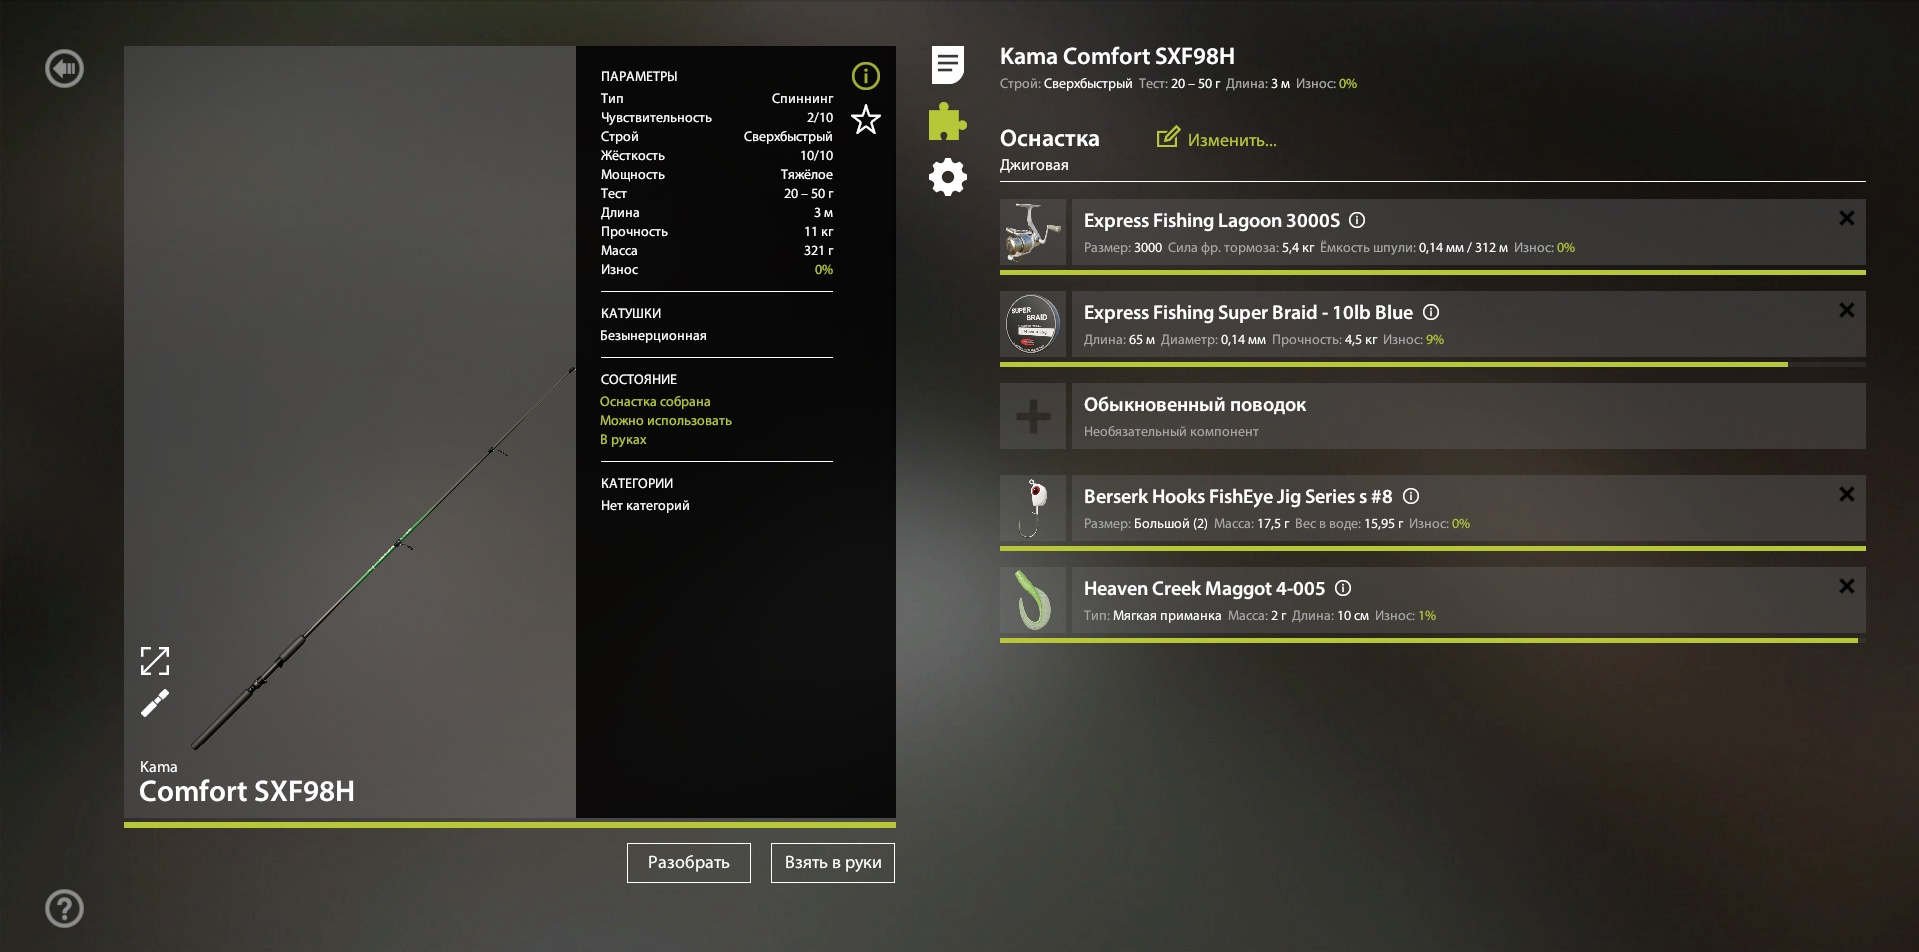Viewport: 1919px width, 952px height.
Task: Click the Express Fishing Super Braid title
Action: pos(1248,312)
